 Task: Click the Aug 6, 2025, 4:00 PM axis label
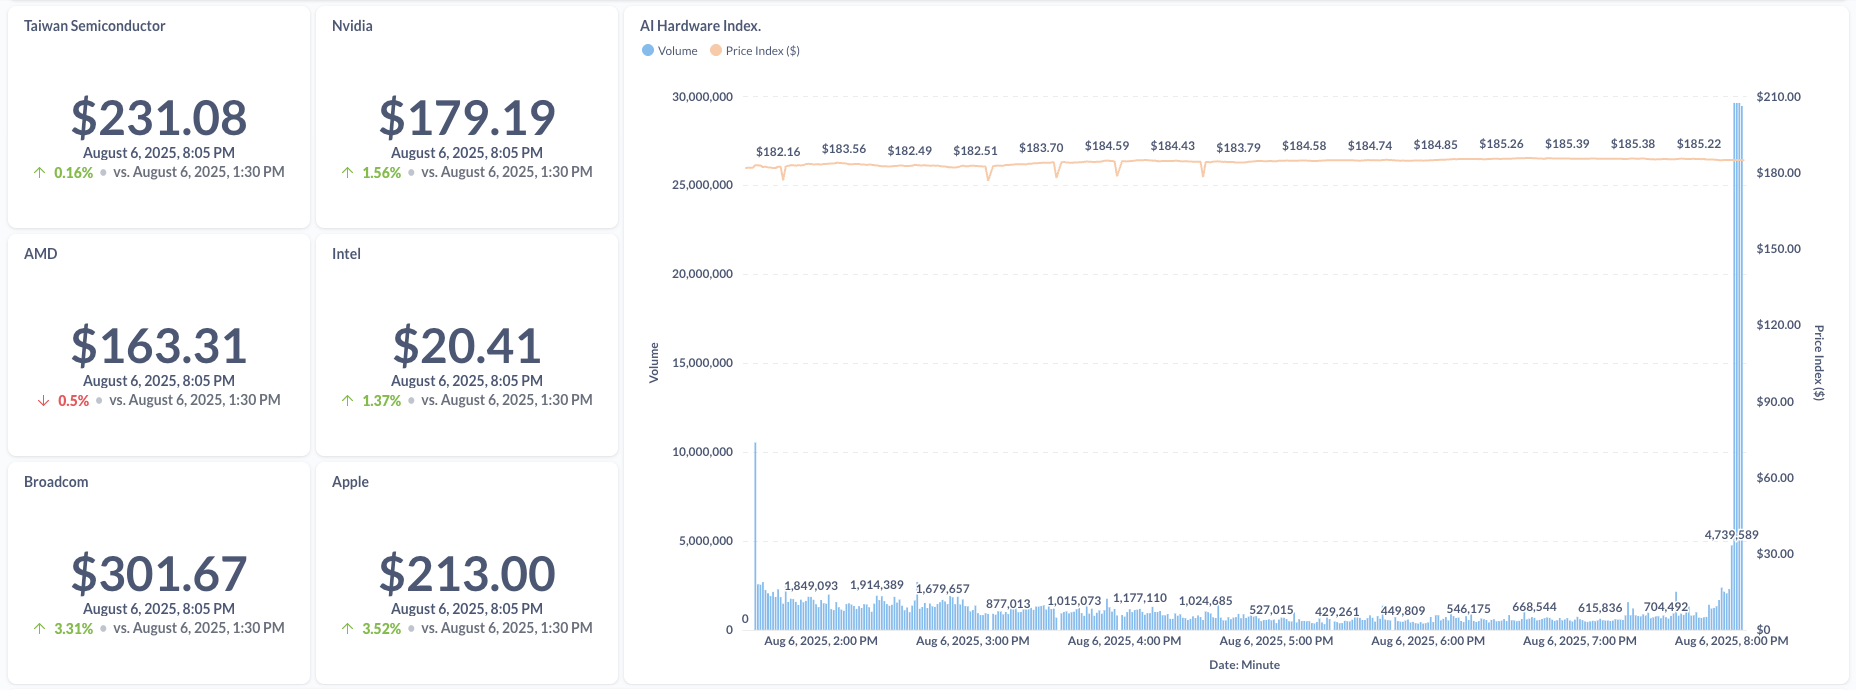pyautogui.click(x=1124, y=641)
